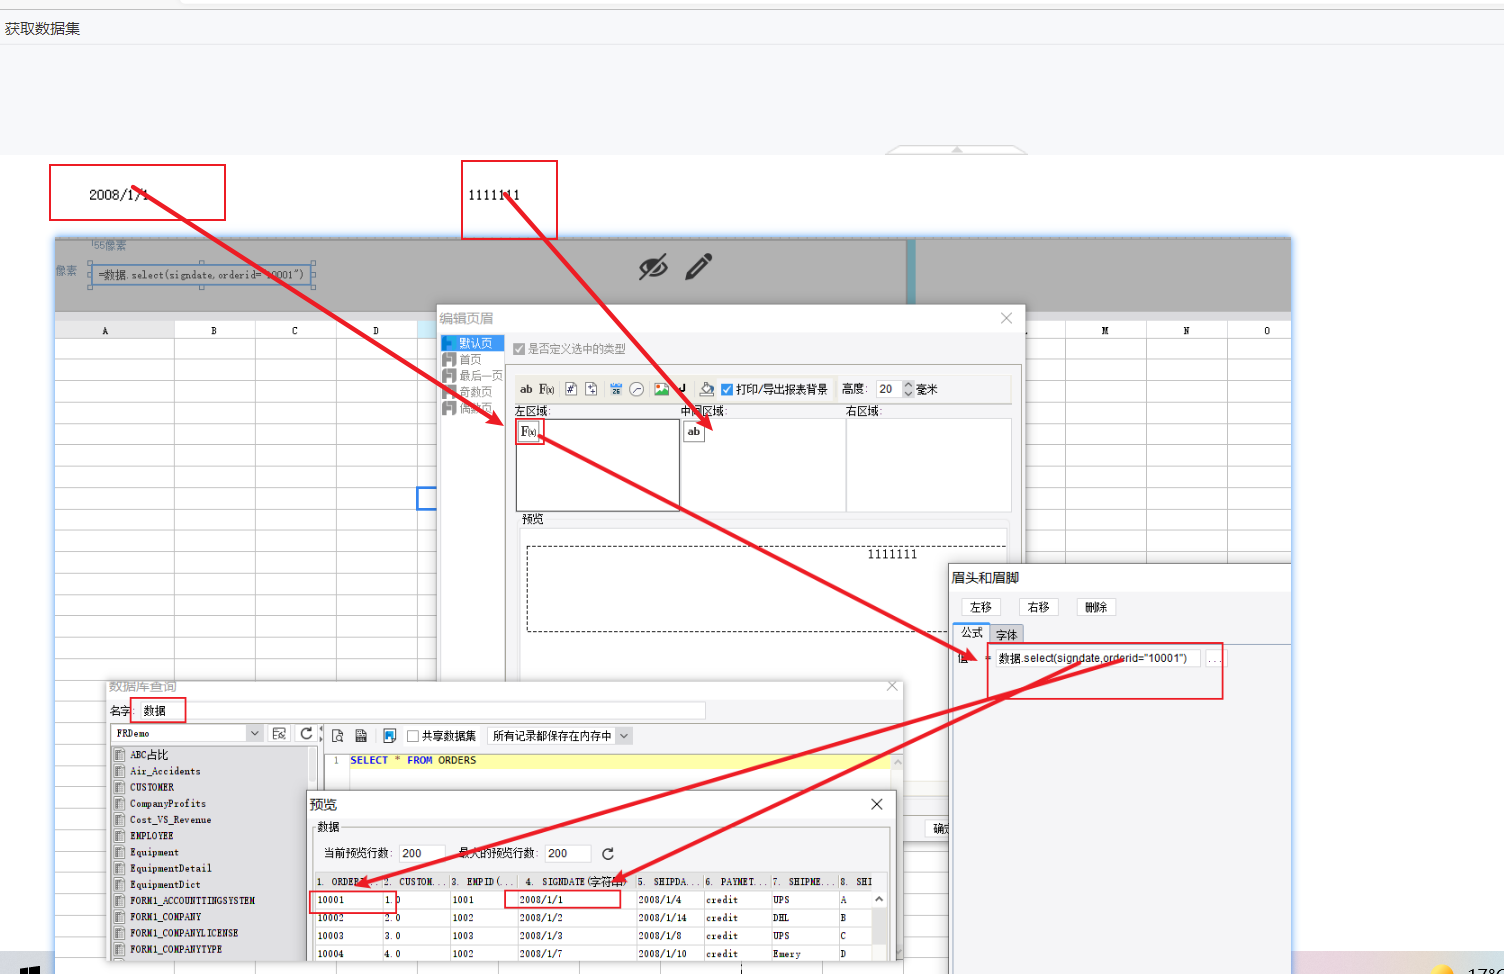Increase the 高度 height spinner value
The height and width of the screenshot is (974, 1504).
coord(908,385)
